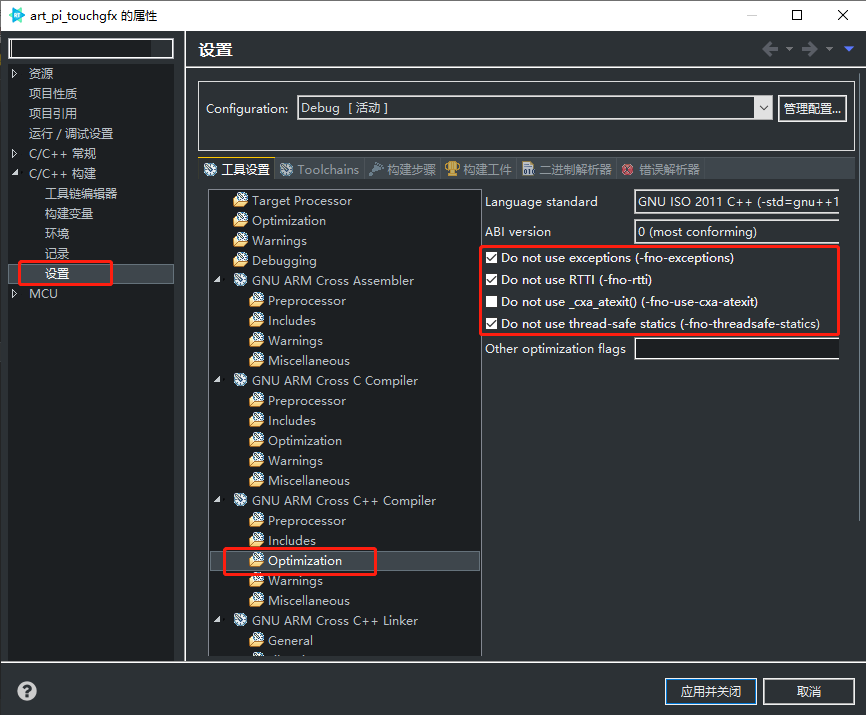Open the Debugging settings node

coord(284,260)
